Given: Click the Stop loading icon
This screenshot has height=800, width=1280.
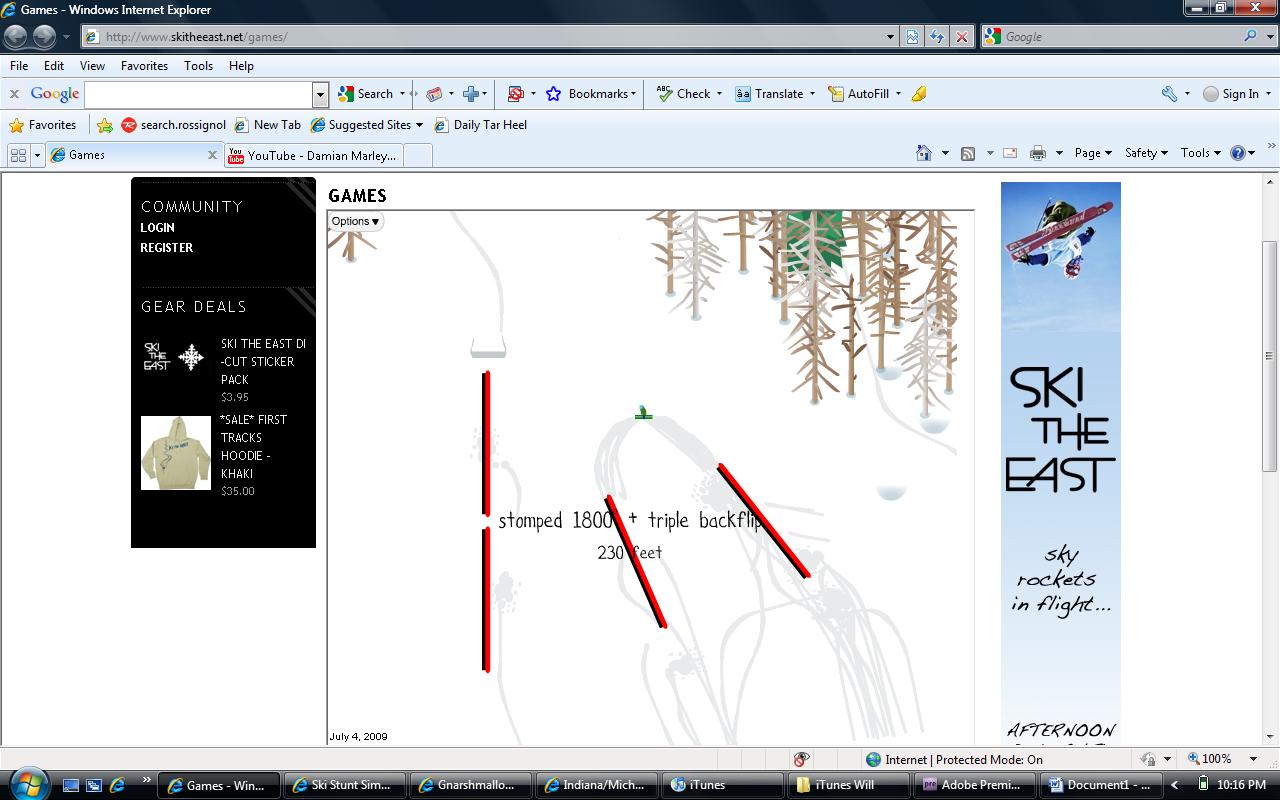Looking at the screenshot, I should tap(961, 37).
